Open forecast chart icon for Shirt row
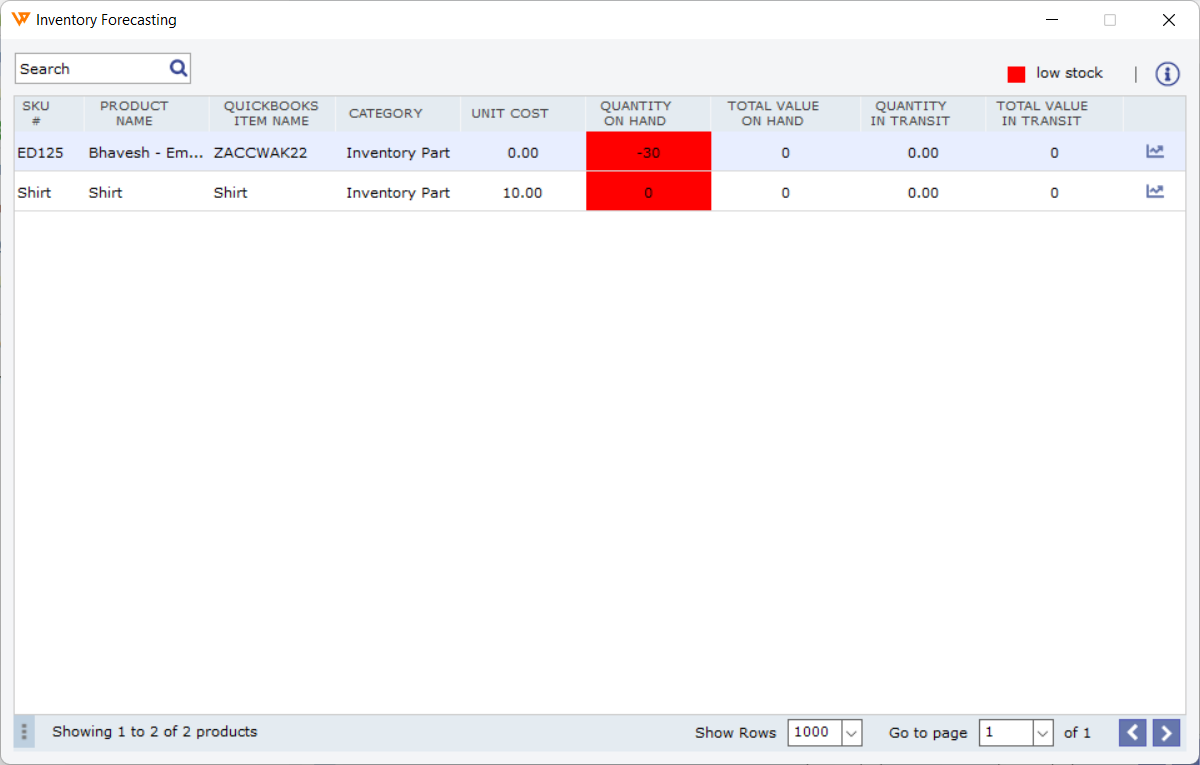1200x765 pixels. [1155, 192]
